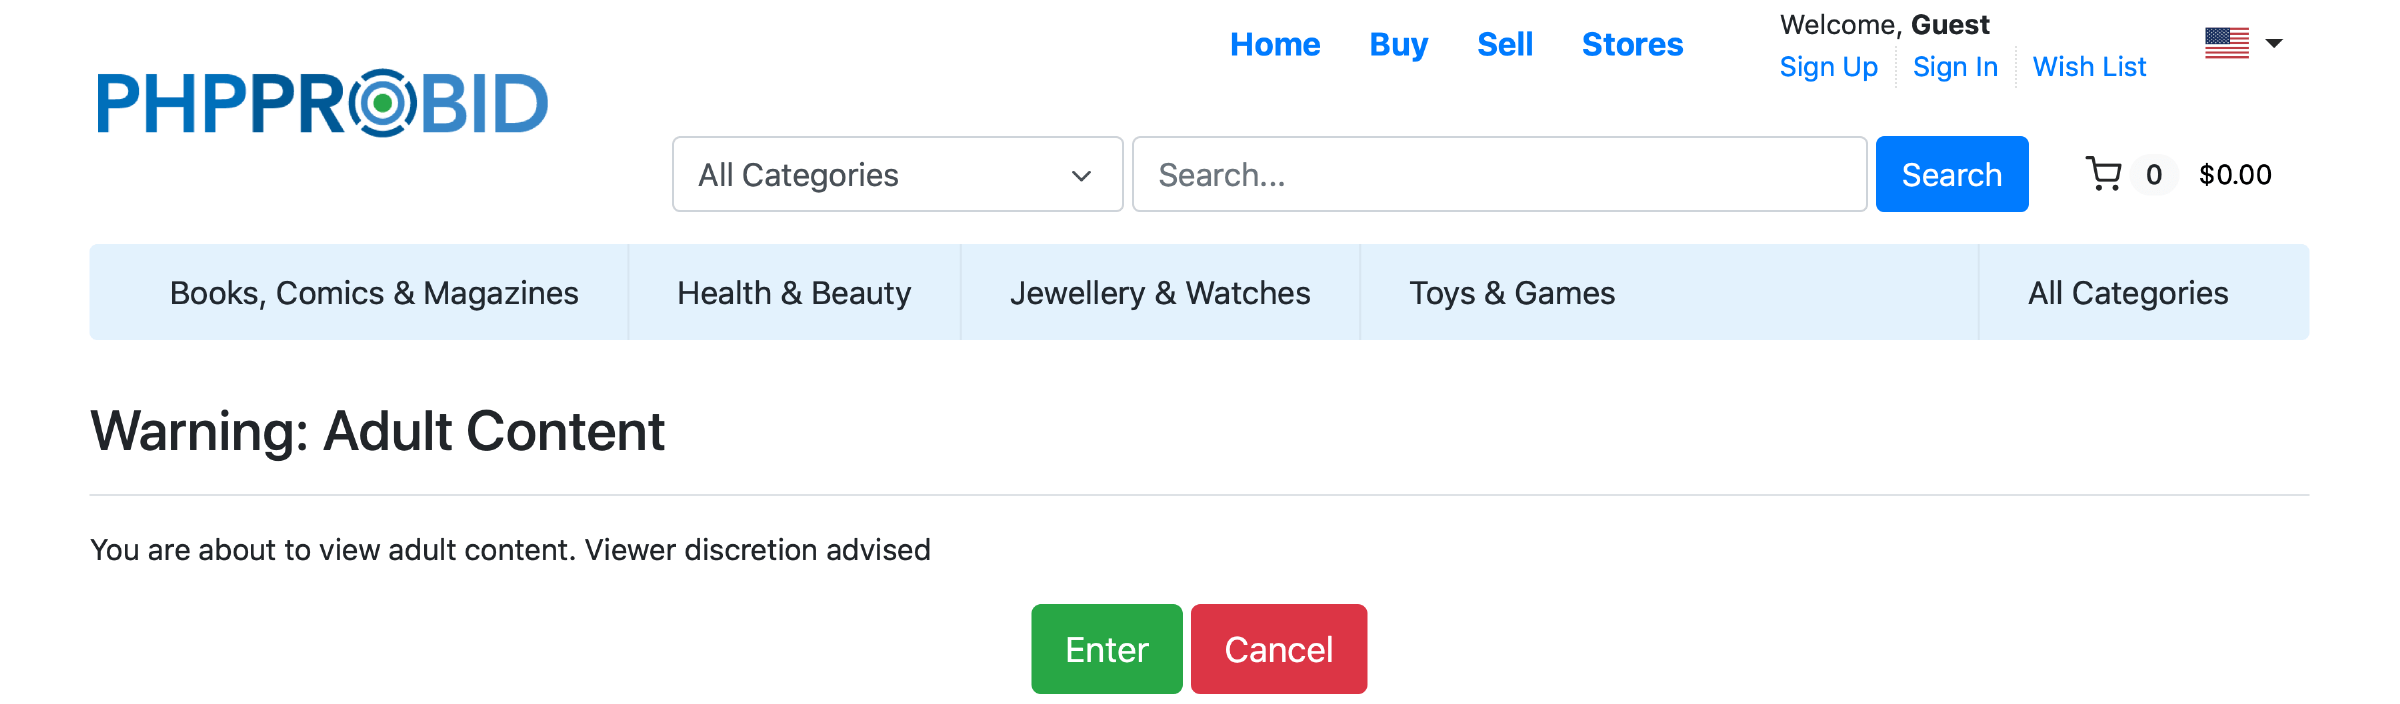Open the Sell menu item
The image size is (2400, 704).
(x=1505, y=45)
